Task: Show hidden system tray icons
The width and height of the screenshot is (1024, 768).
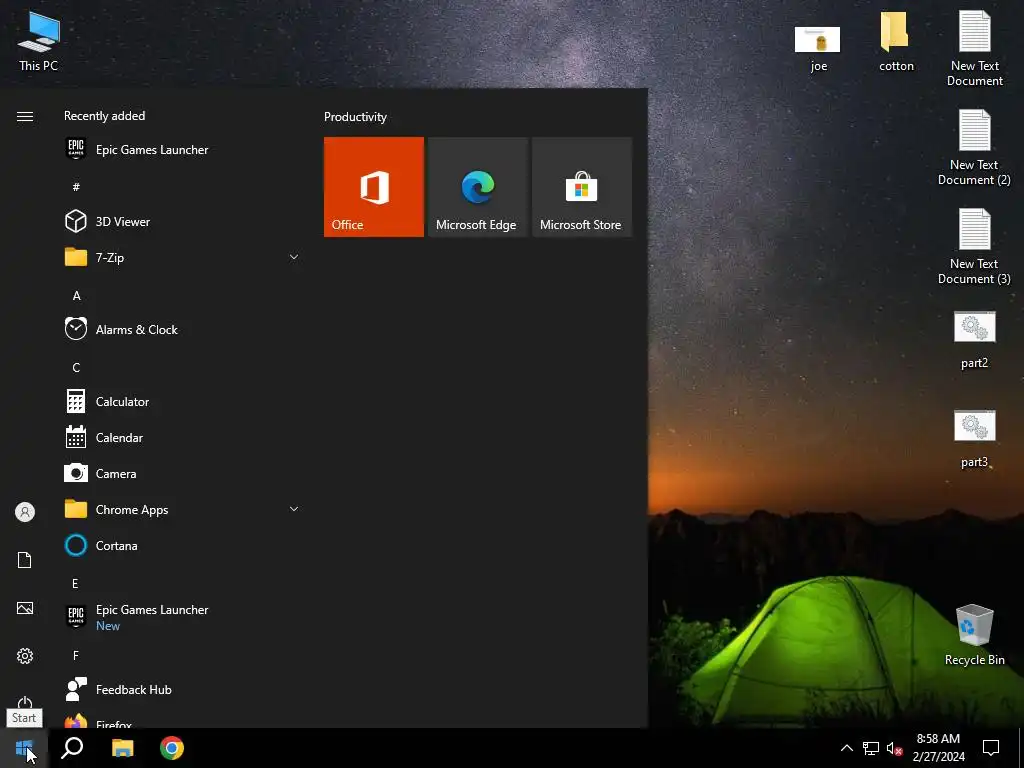Action: pos(846,748)
